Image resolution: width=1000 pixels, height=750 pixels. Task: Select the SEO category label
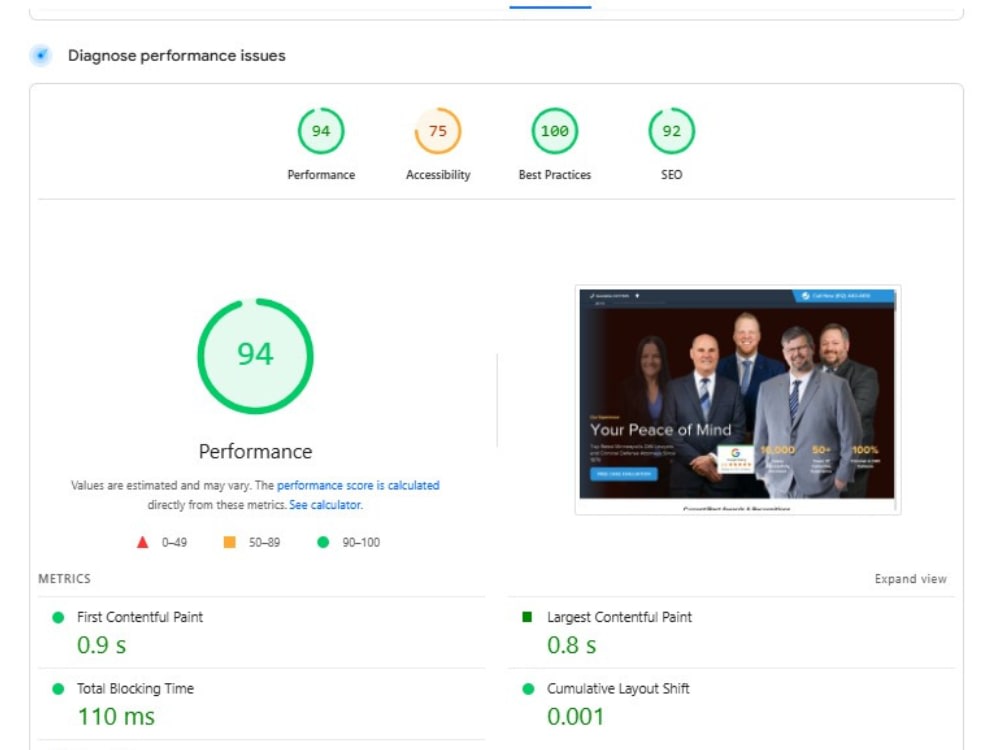[671, 175]
